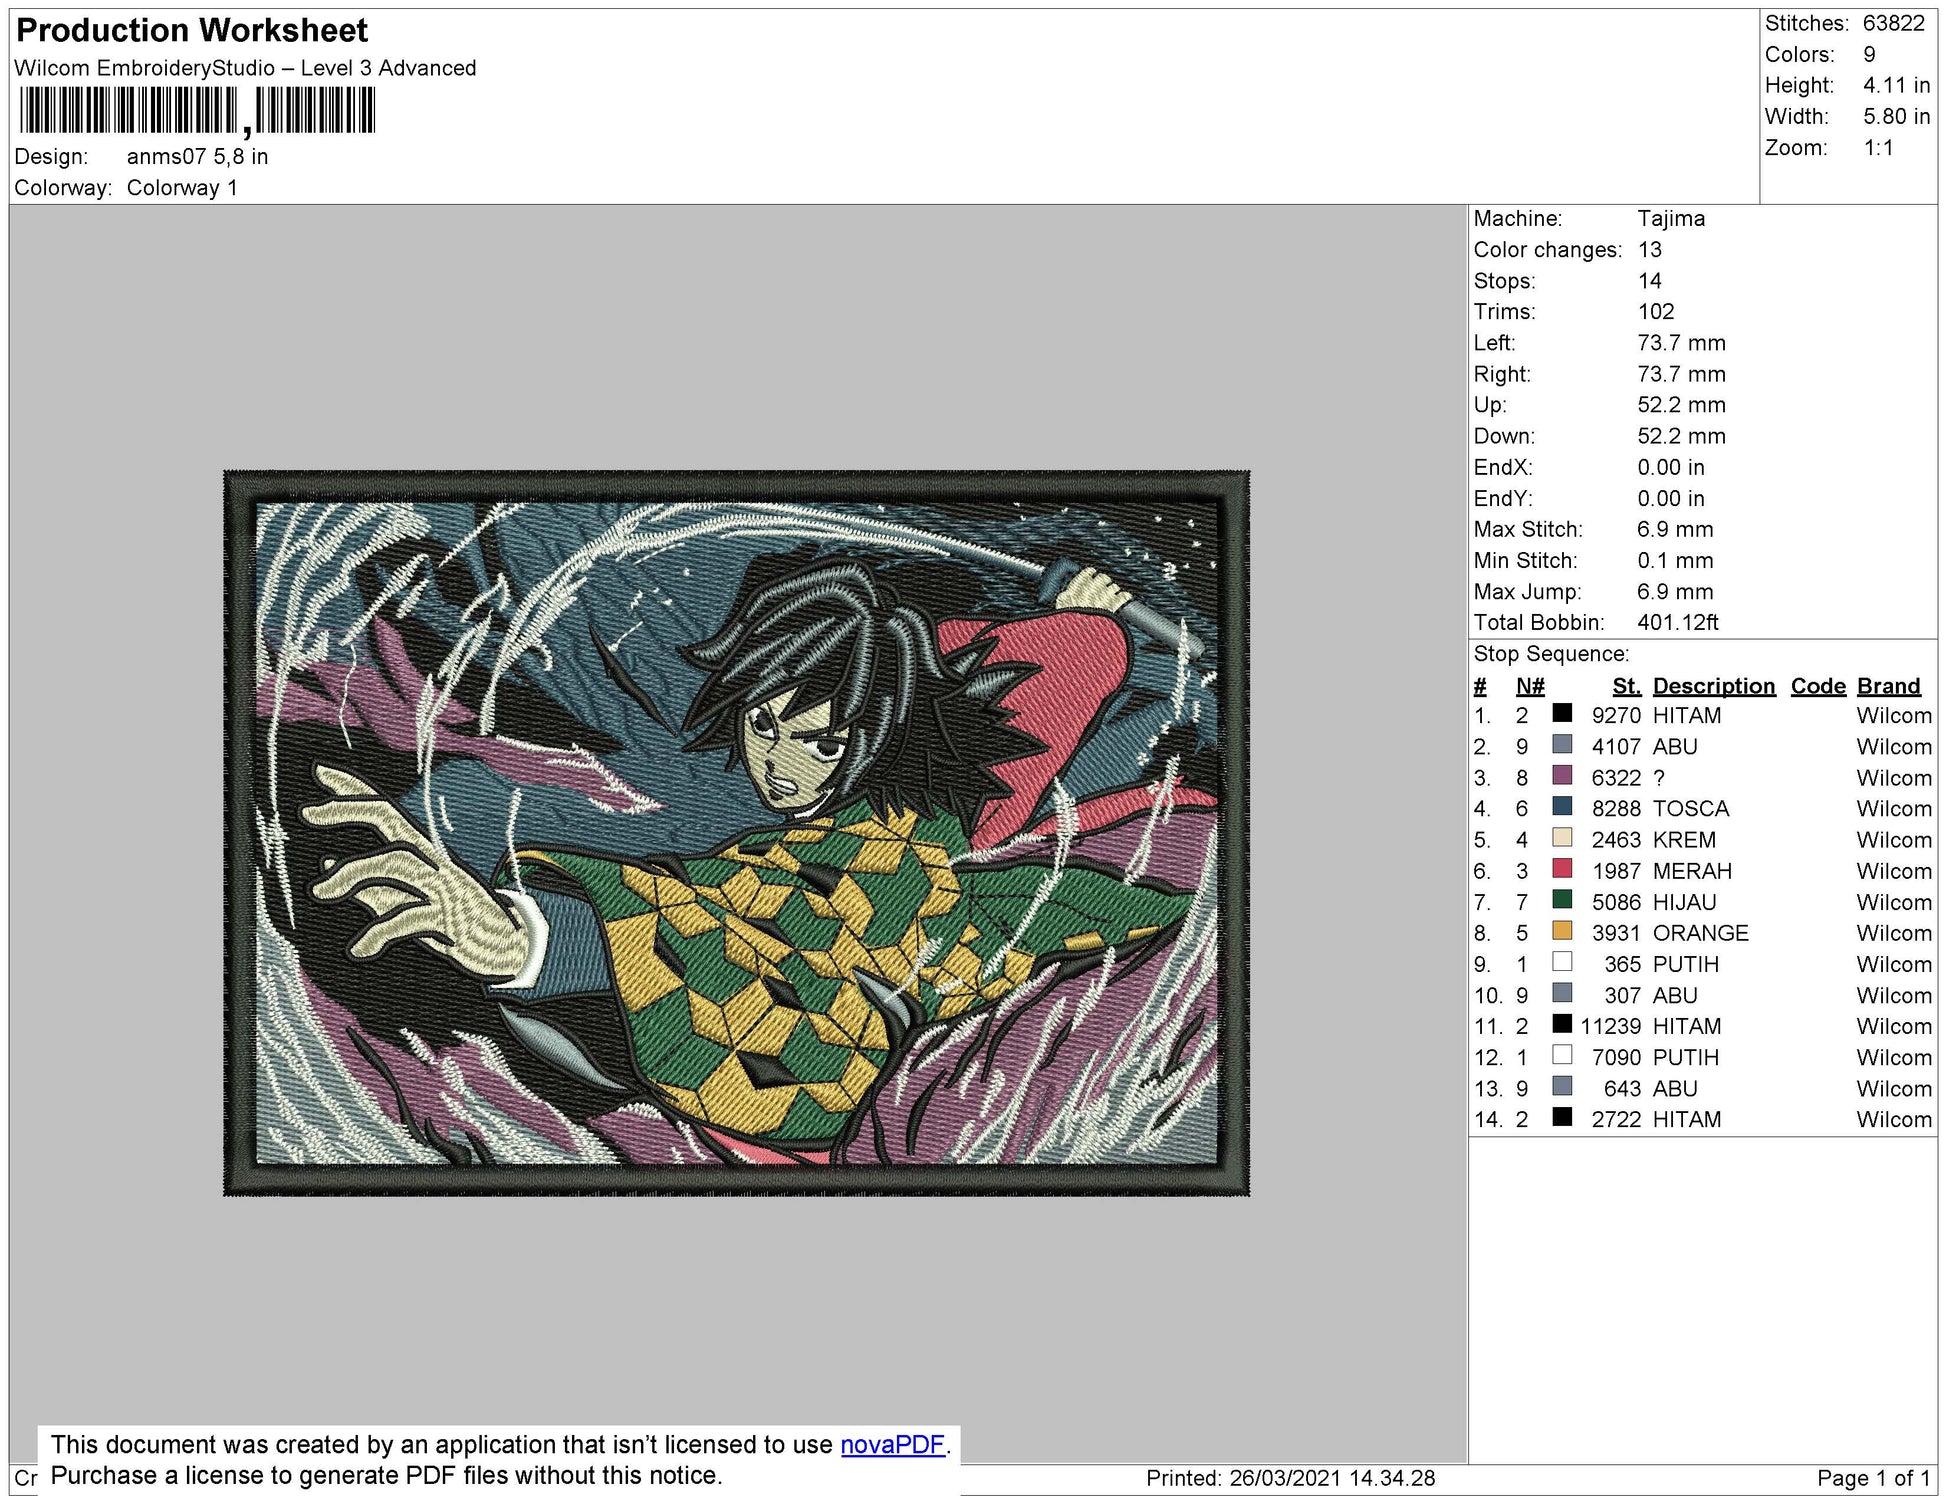Click the Description column header

pos(1713,686)
